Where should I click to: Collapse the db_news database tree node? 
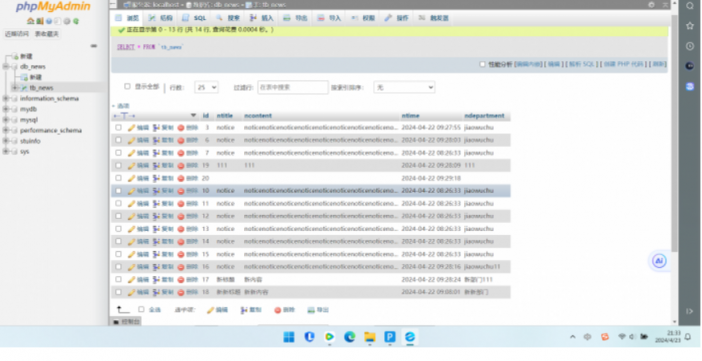[6, 67]
